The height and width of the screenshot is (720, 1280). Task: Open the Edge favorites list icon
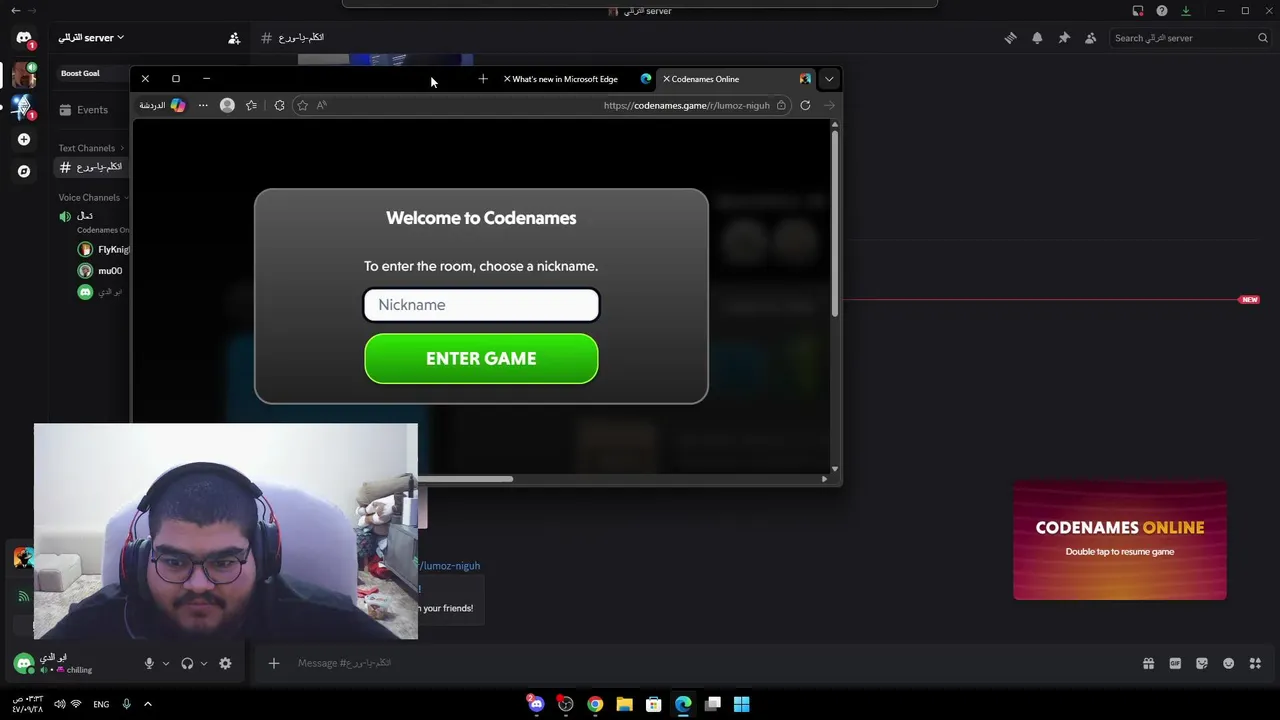(x=251, y=105)
